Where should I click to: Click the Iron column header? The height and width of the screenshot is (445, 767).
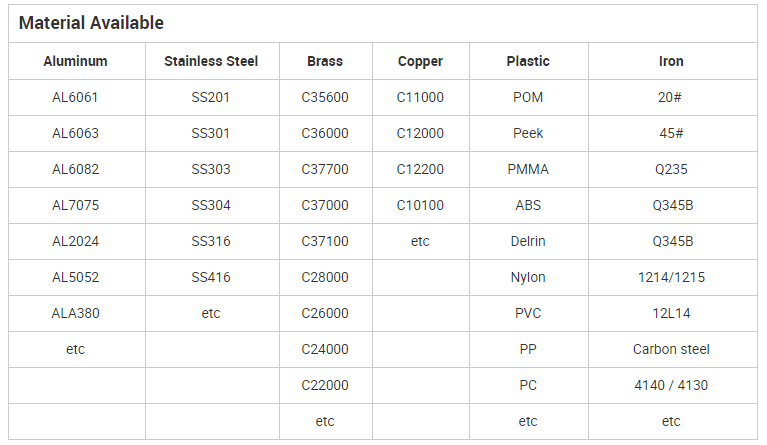[x=671, y=61]
